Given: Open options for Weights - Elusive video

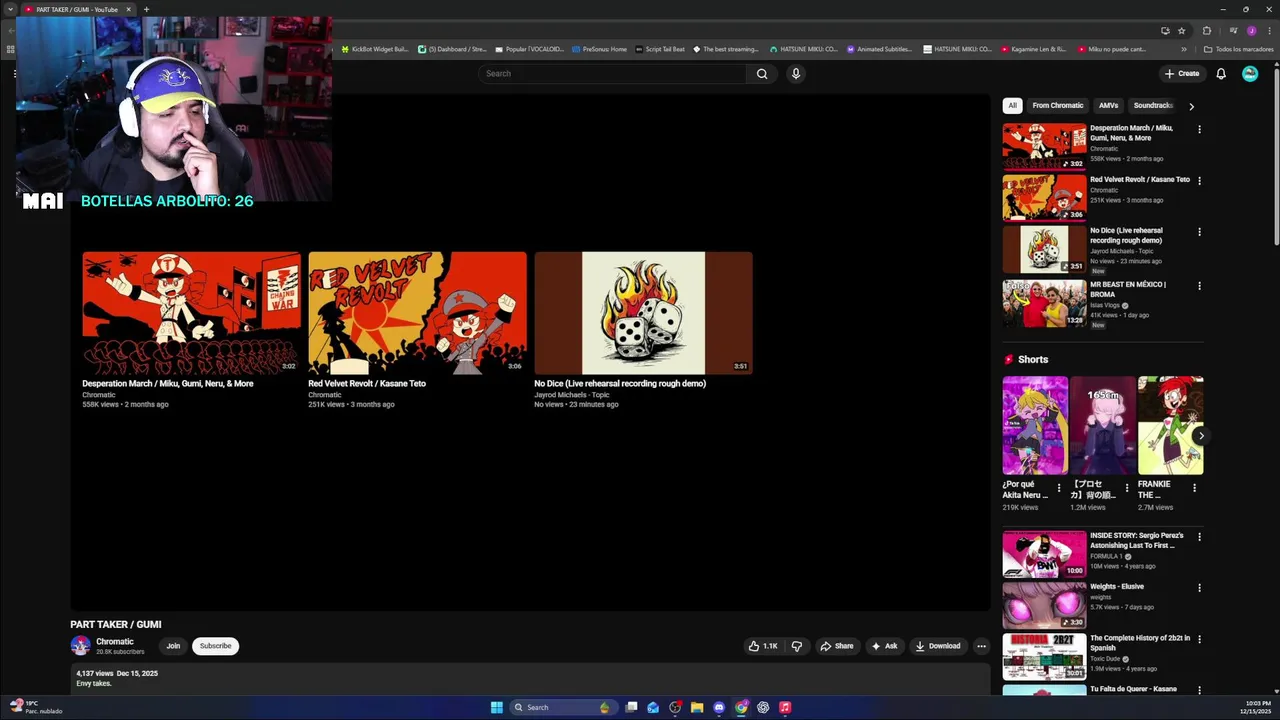Looking at the screenshot, I should tap(1199, 588).
